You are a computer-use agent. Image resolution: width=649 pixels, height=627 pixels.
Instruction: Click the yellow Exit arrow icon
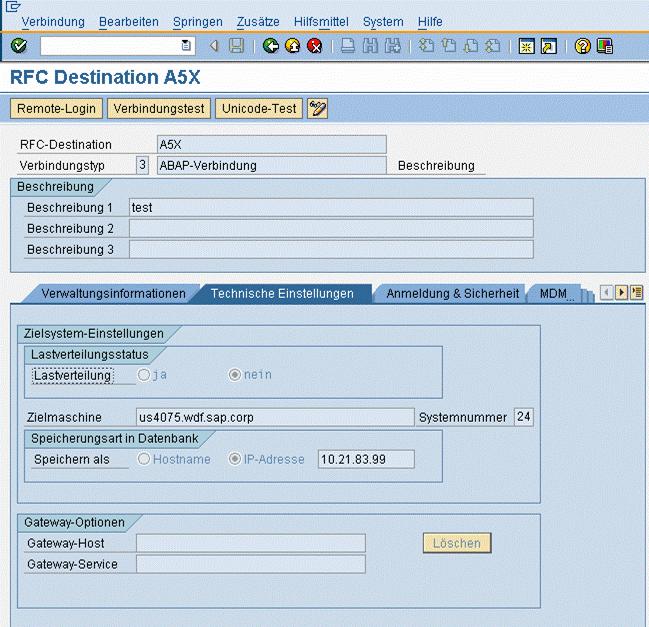point(293,46)
